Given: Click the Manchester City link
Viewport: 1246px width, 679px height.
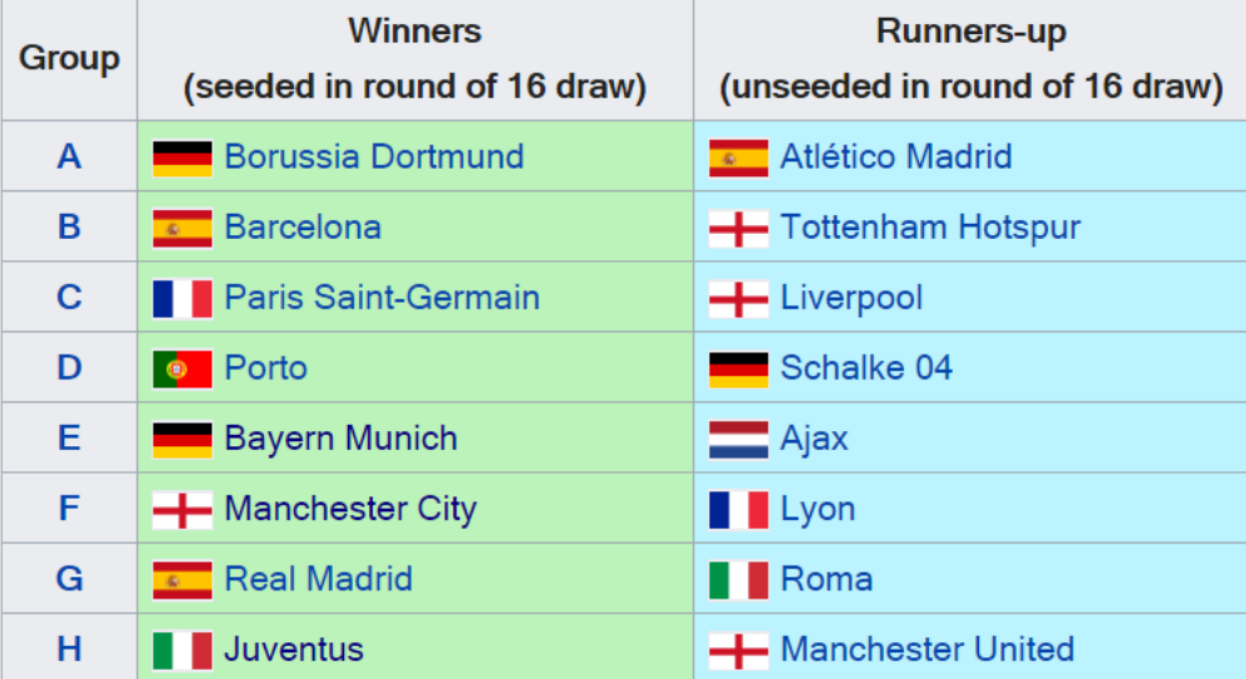Looking at the screenshot, I should tap(350, 509).
